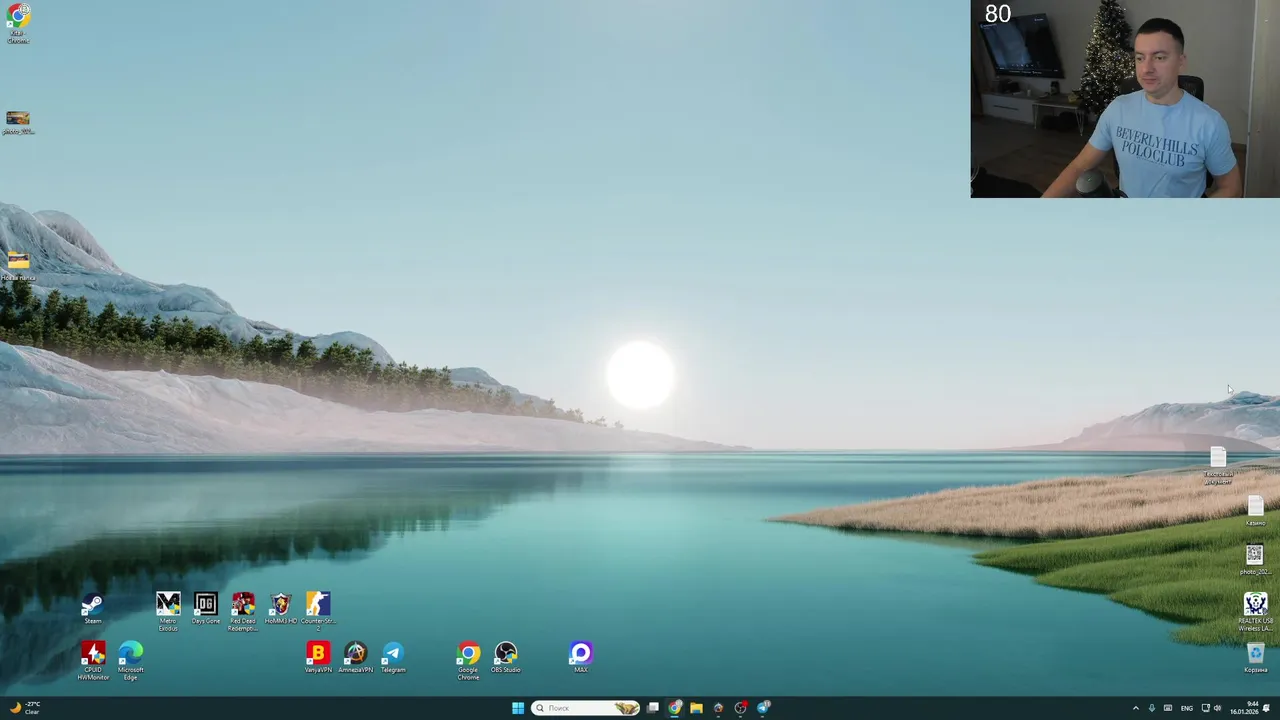The image size is (1280, 720).
Task: Click the microphone icon in system tray
Action: [x=1151, y=708]
